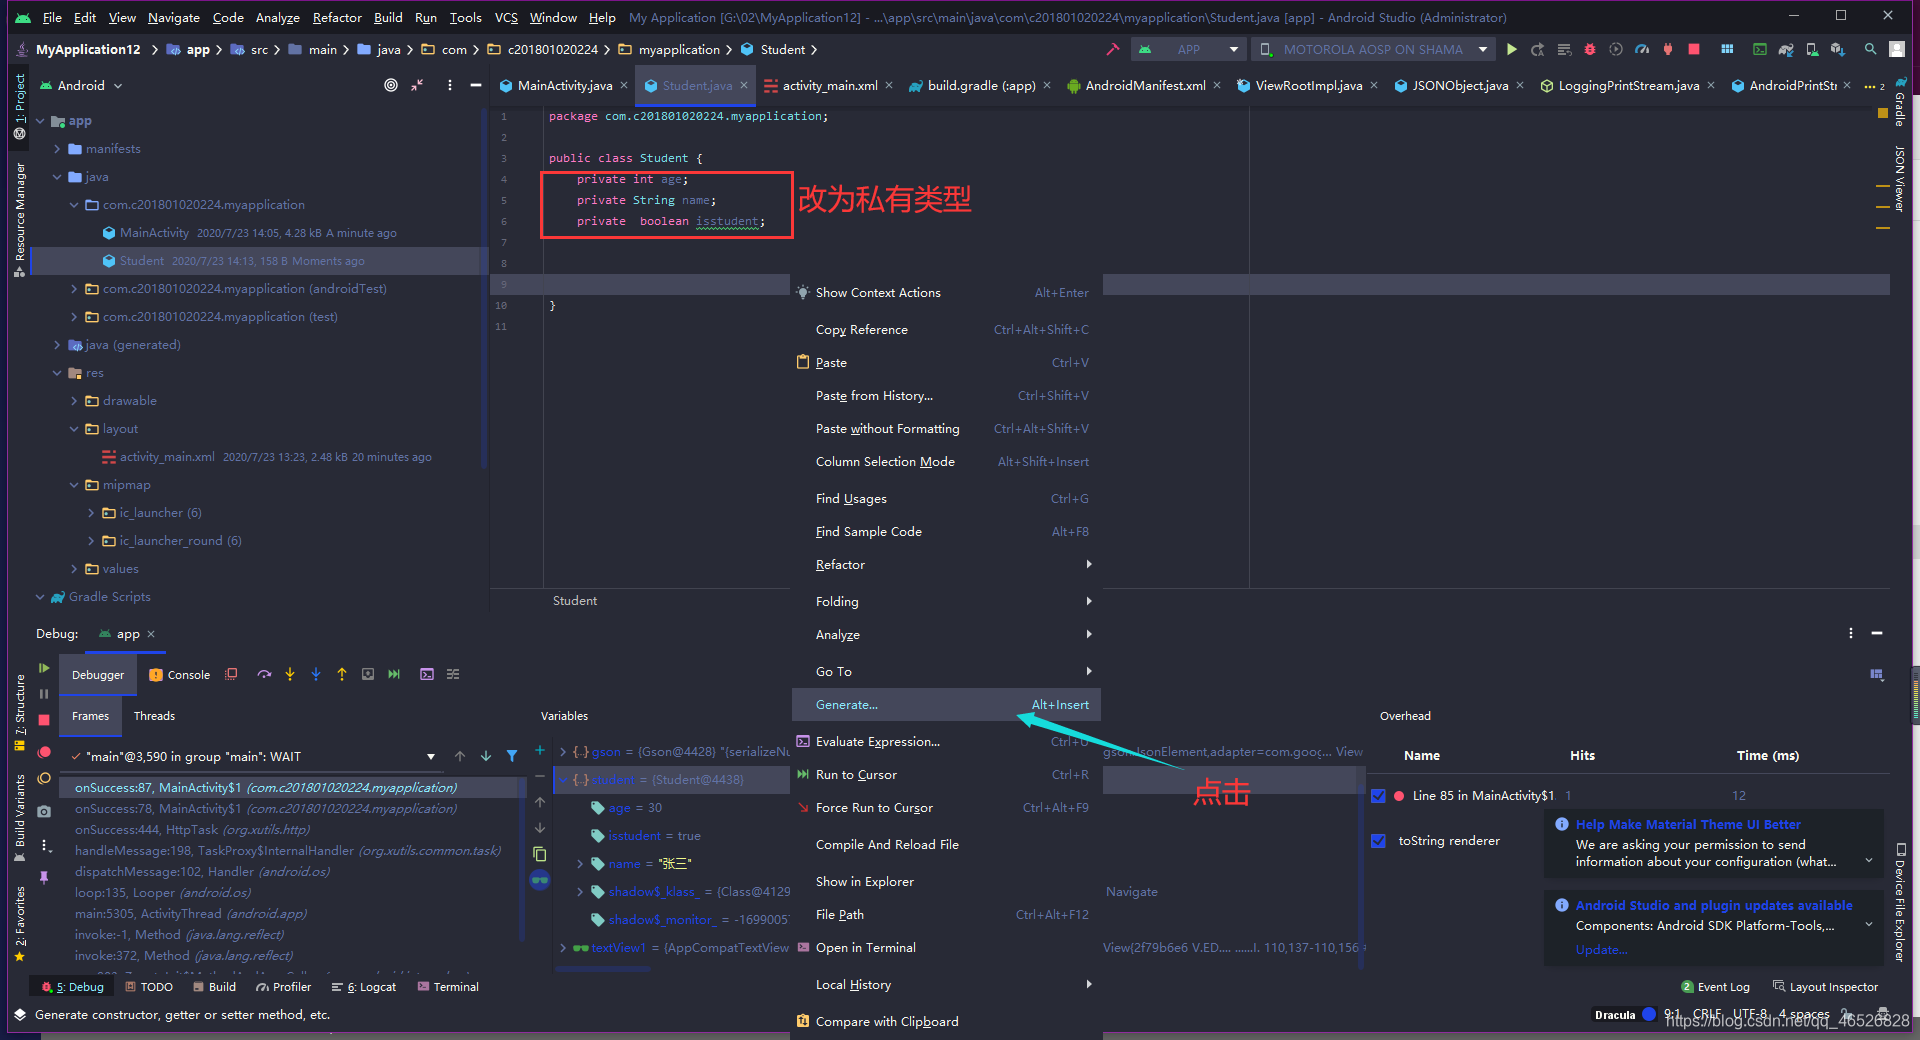The width and height of the screenshot is (1920, 1040).
Task: Select onSuccess:78 frame in Frames list
Action: point(292,809)
